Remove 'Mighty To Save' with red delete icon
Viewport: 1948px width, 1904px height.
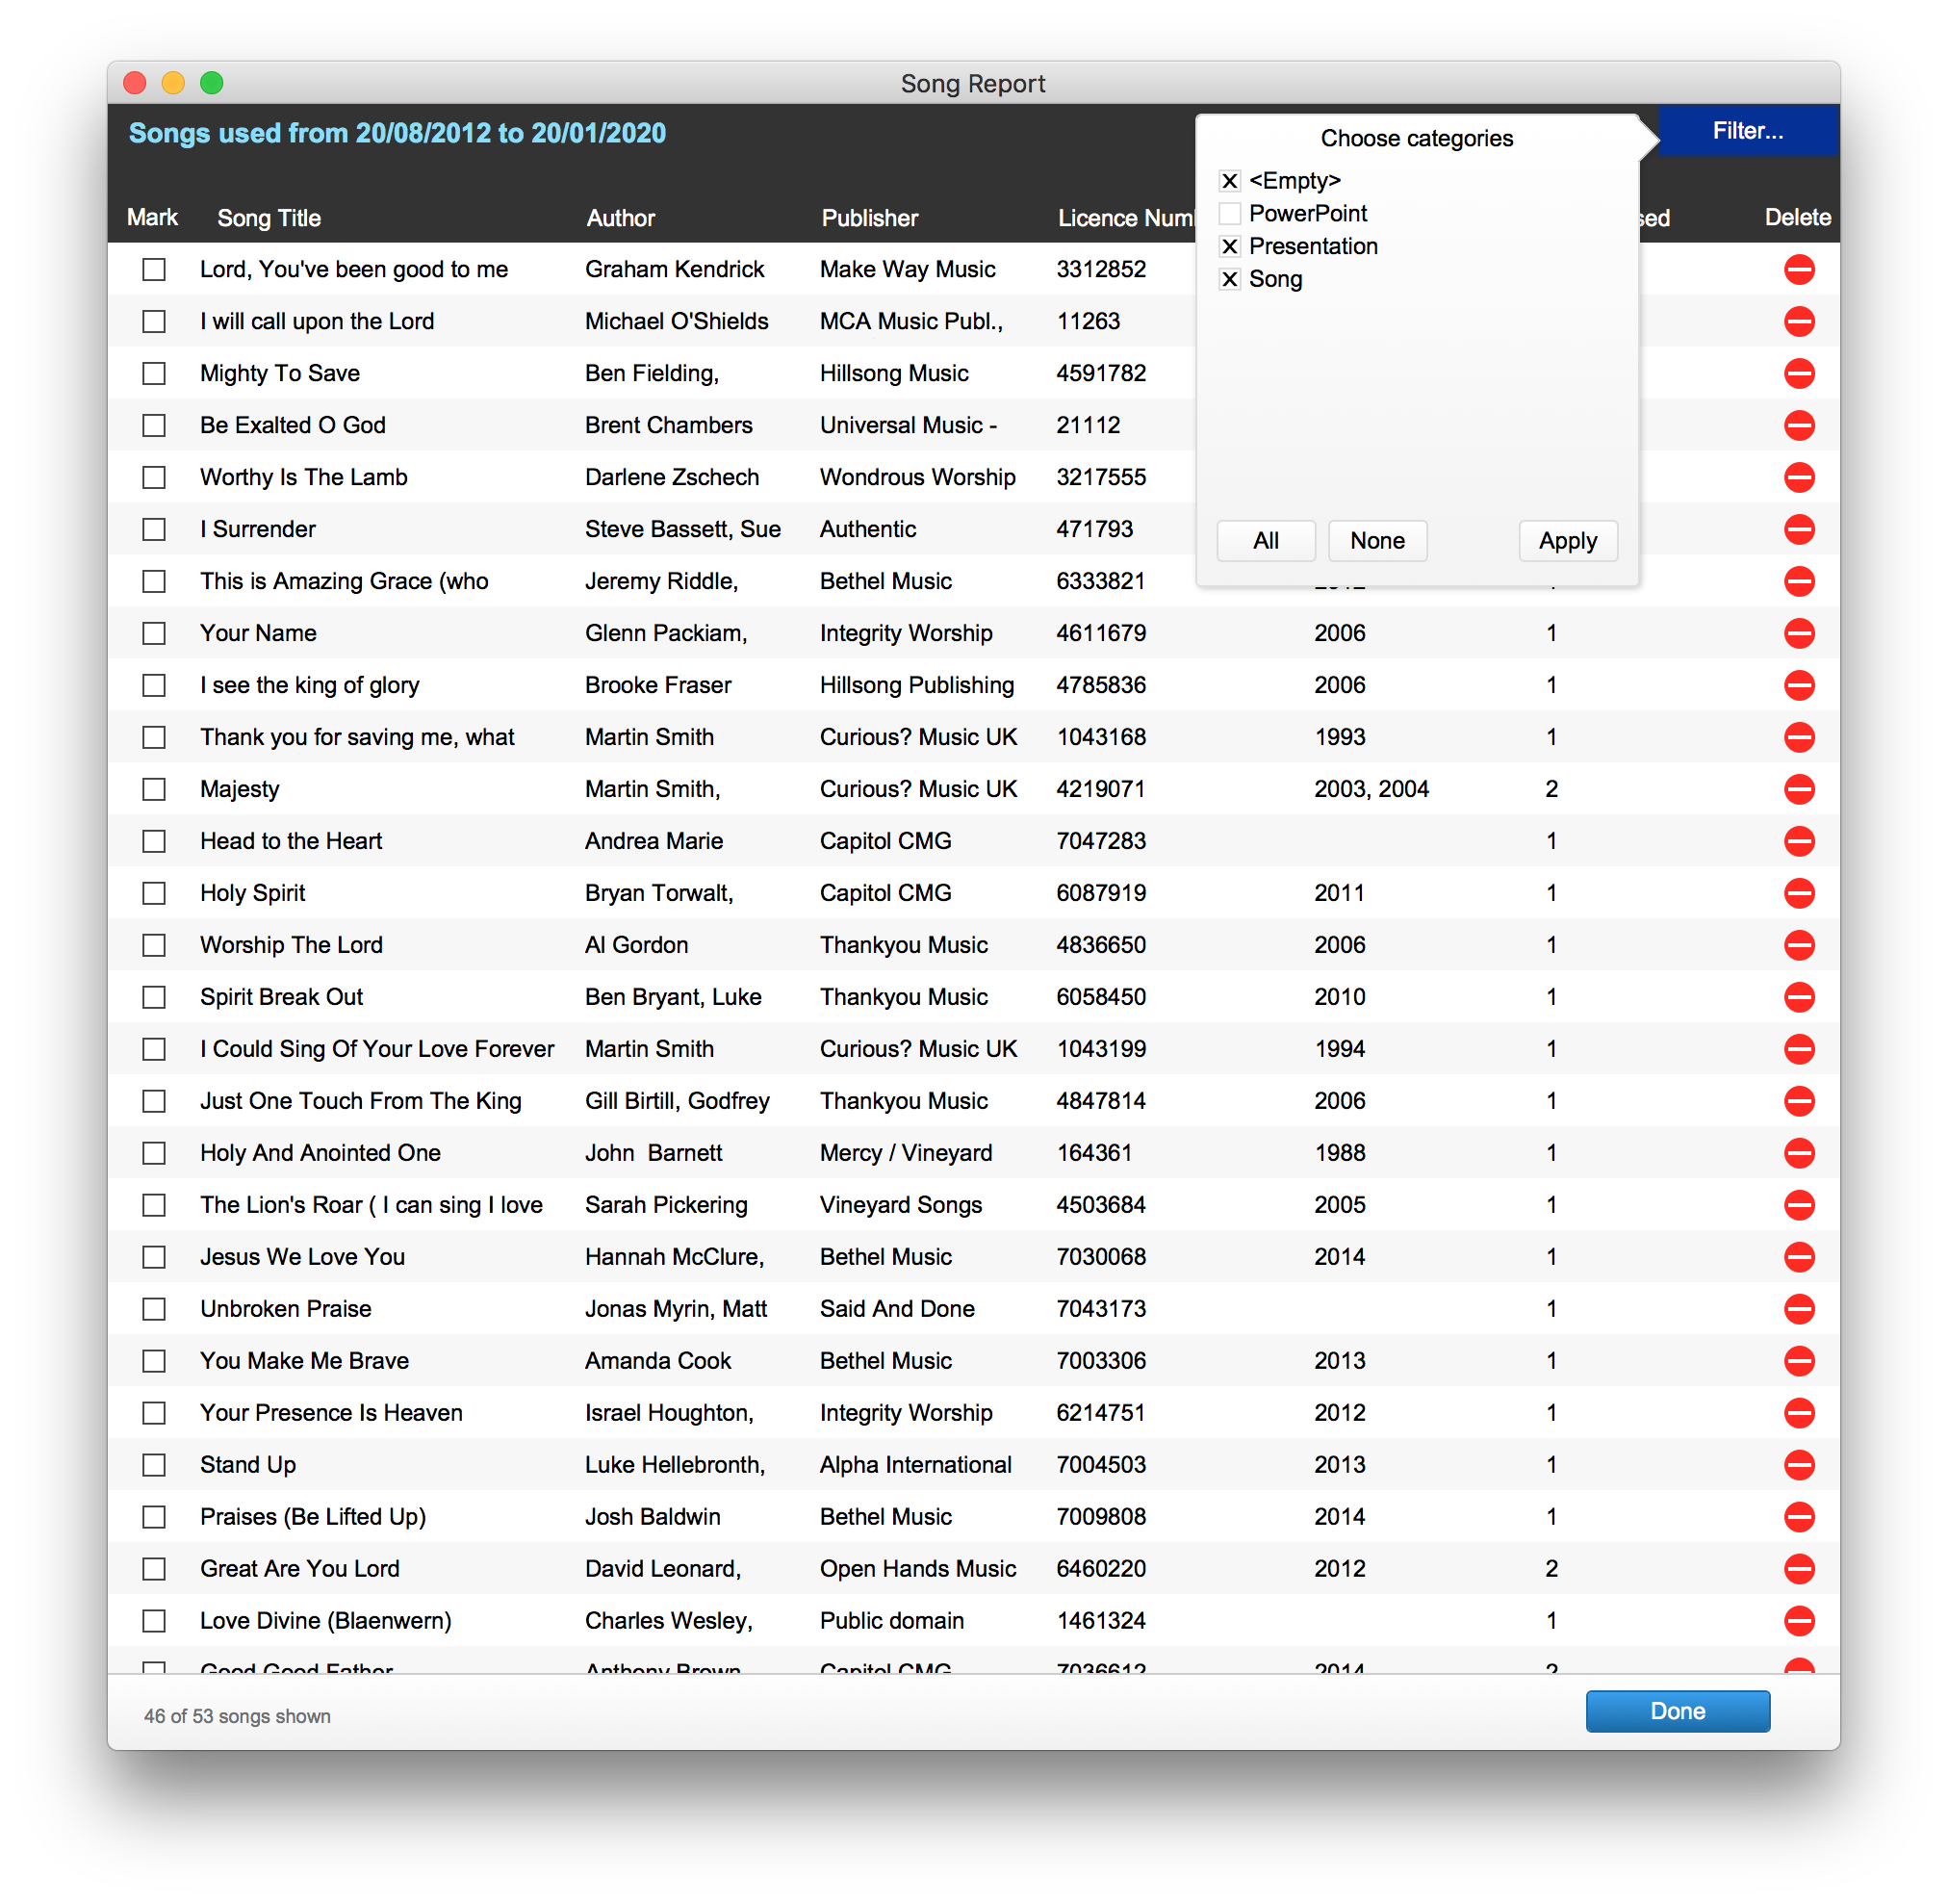[1799, 373]
